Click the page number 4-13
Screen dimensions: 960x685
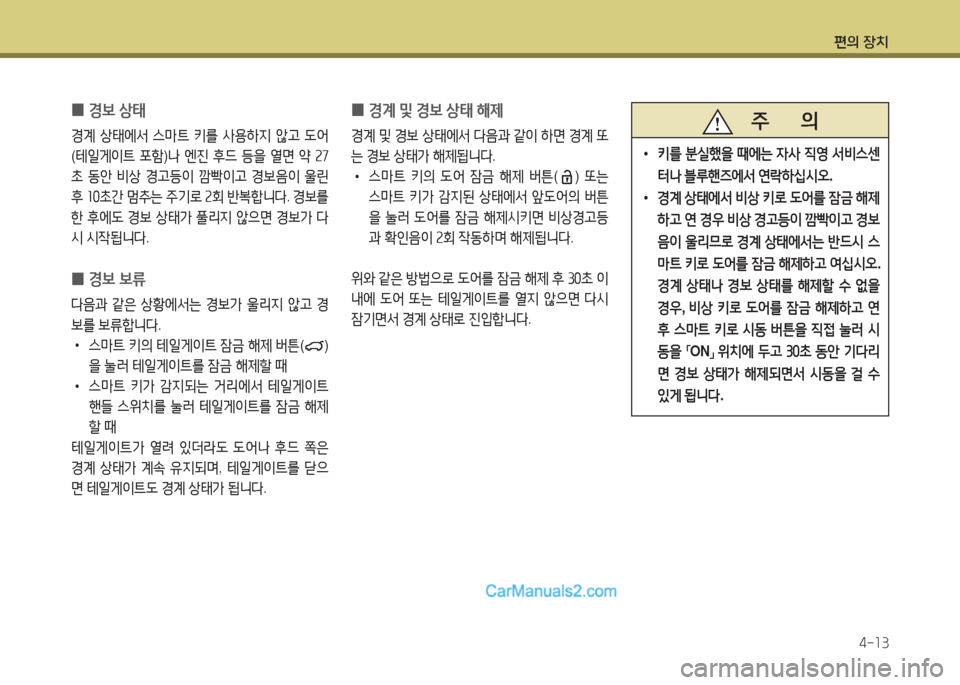873,643
